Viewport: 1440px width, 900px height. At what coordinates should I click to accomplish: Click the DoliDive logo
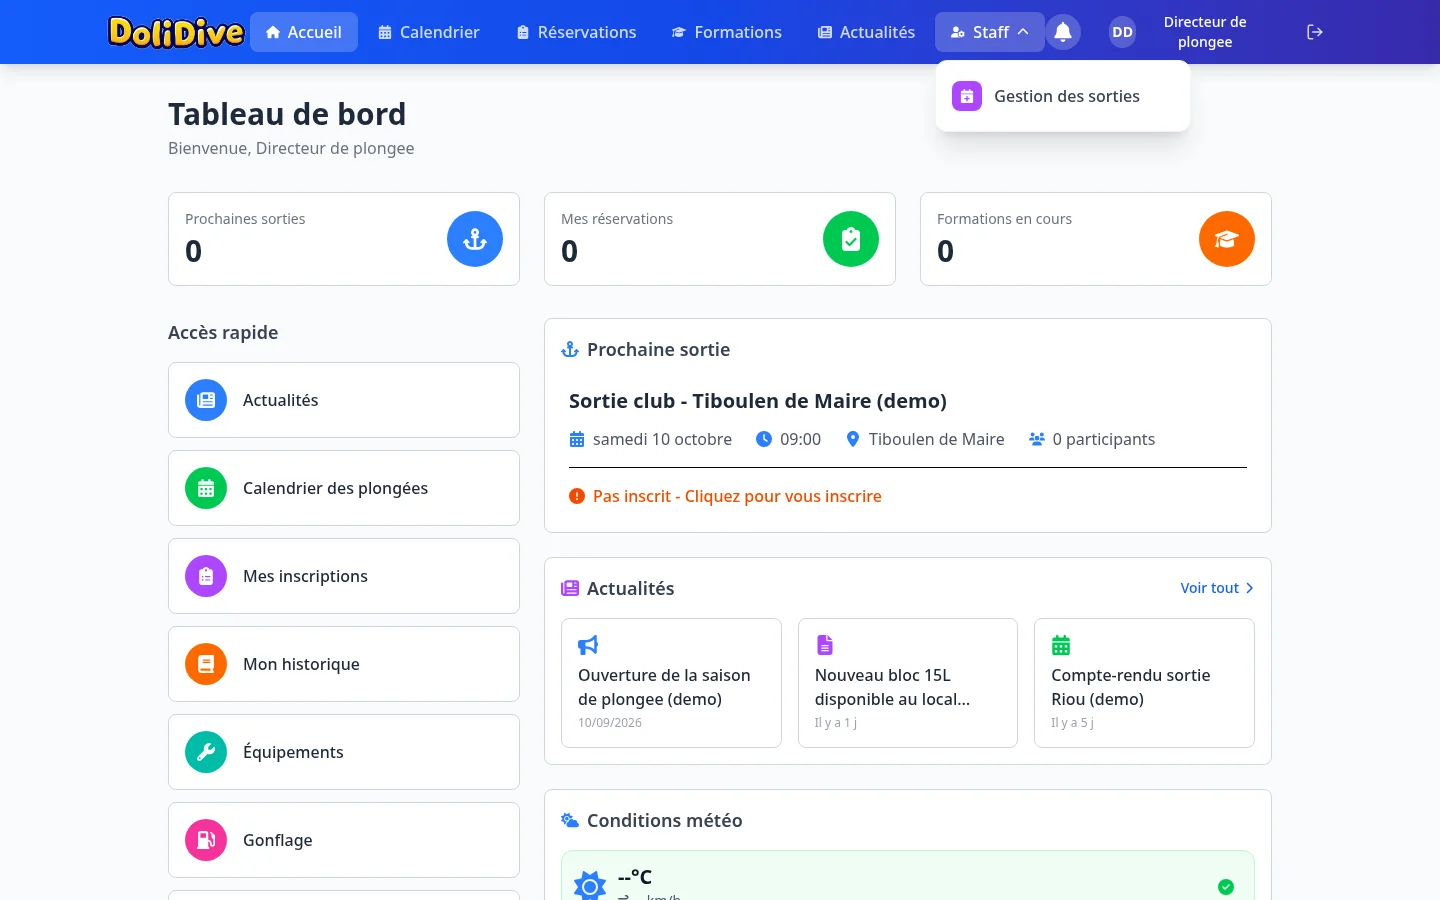pyautogui.click(x=176, y=32)
